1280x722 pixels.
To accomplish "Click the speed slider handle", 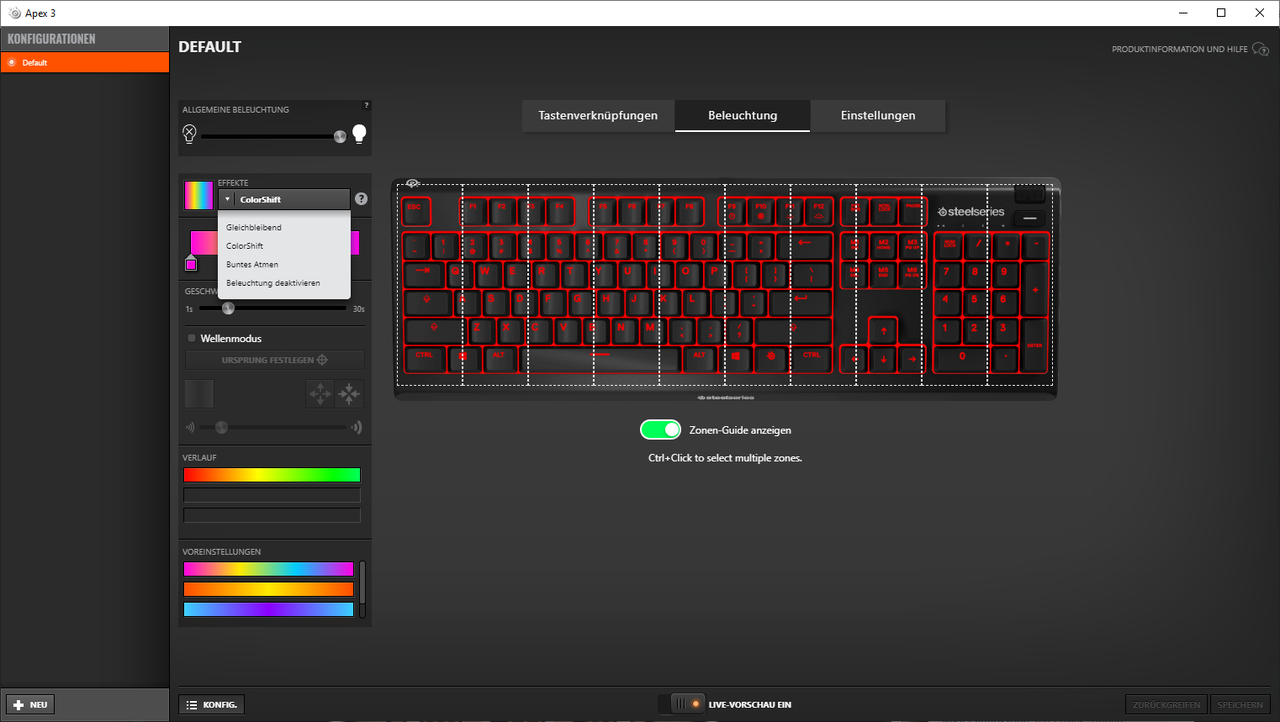I will [228, 308].
